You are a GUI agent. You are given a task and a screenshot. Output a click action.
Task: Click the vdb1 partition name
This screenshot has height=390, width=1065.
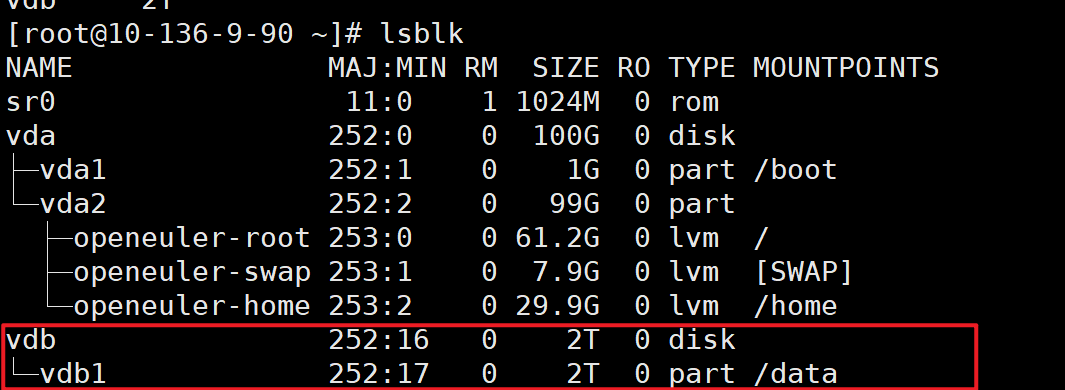73,374
